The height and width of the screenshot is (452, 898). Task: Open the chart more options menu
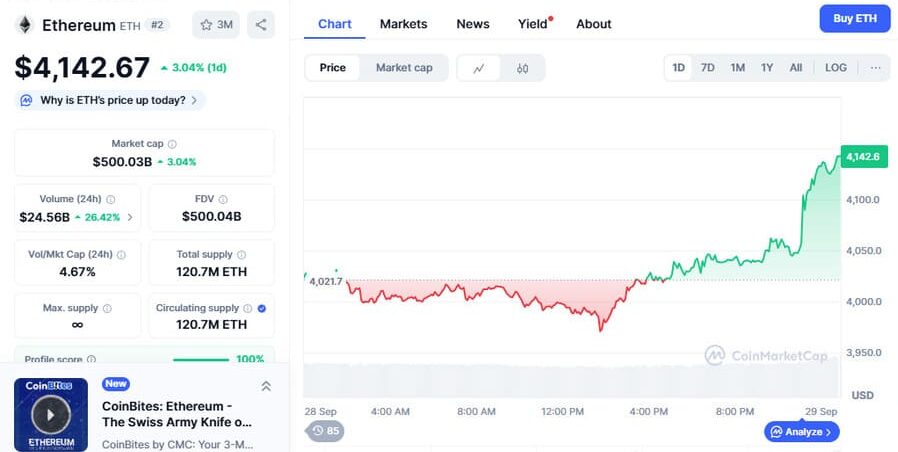(x=876, y=68)
